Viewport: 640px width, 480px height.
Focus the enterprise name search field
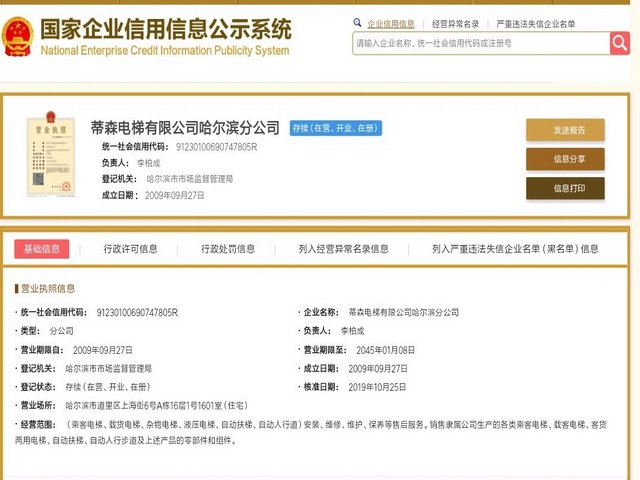tap(481, 43)
